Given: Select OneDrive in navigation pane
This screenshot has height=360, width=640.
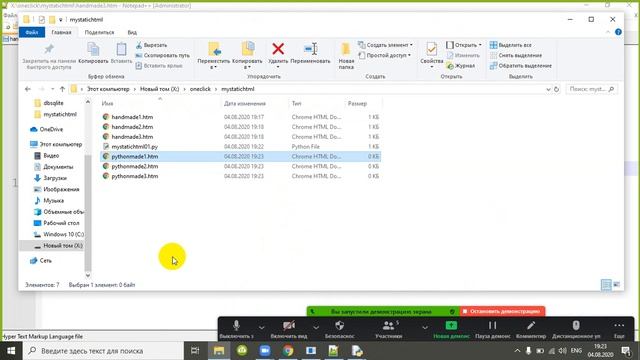Looking at the screenshot, I should pos(51,129).
